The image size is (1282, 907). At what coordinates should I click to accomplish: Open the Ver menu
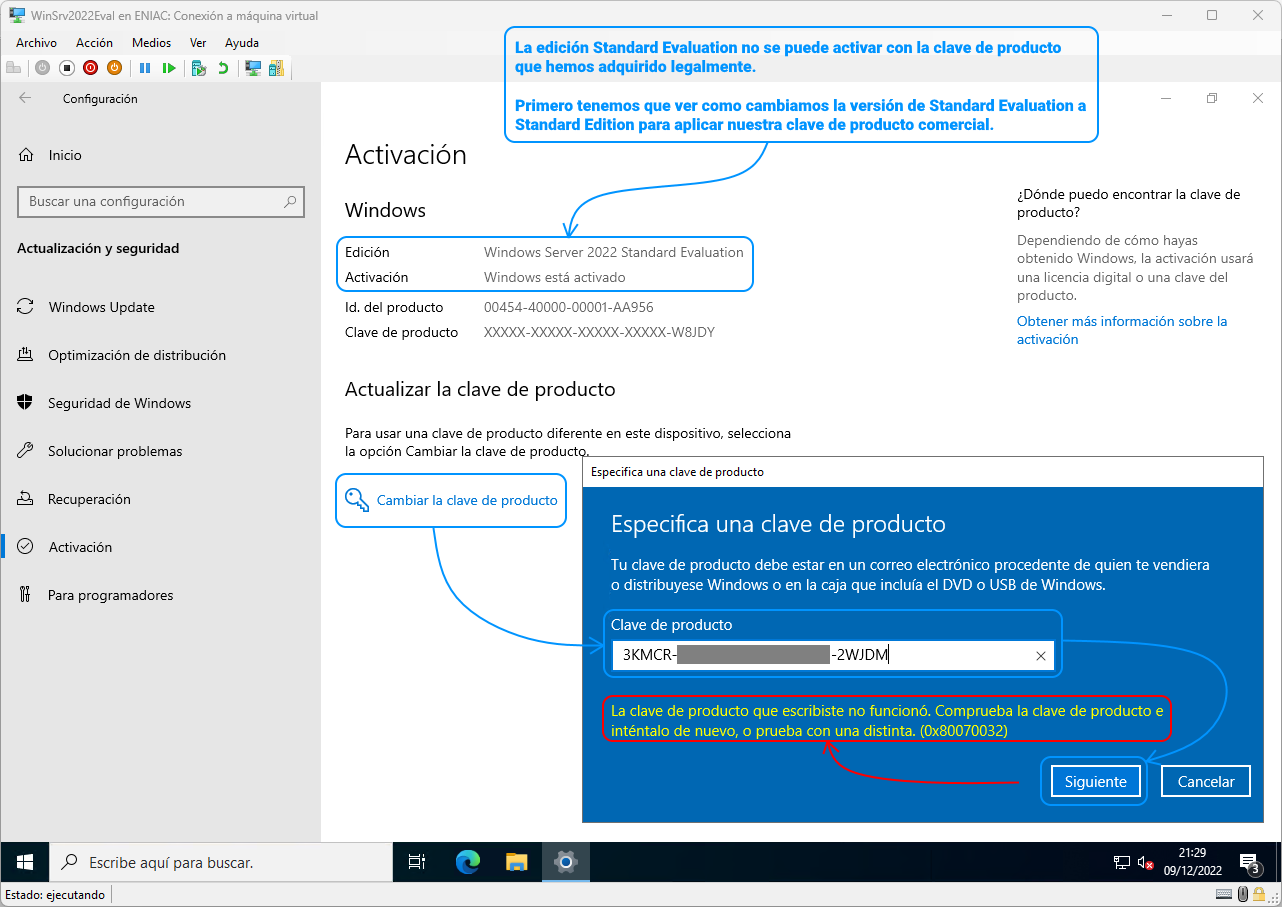point(198,43)
